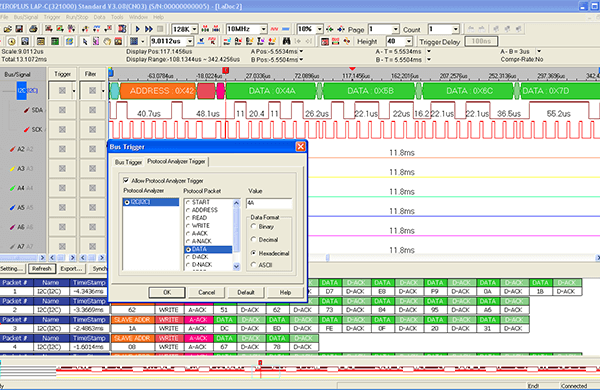
Task: Click the Trigger Delay 100ns field
Action: click(481, 41)
